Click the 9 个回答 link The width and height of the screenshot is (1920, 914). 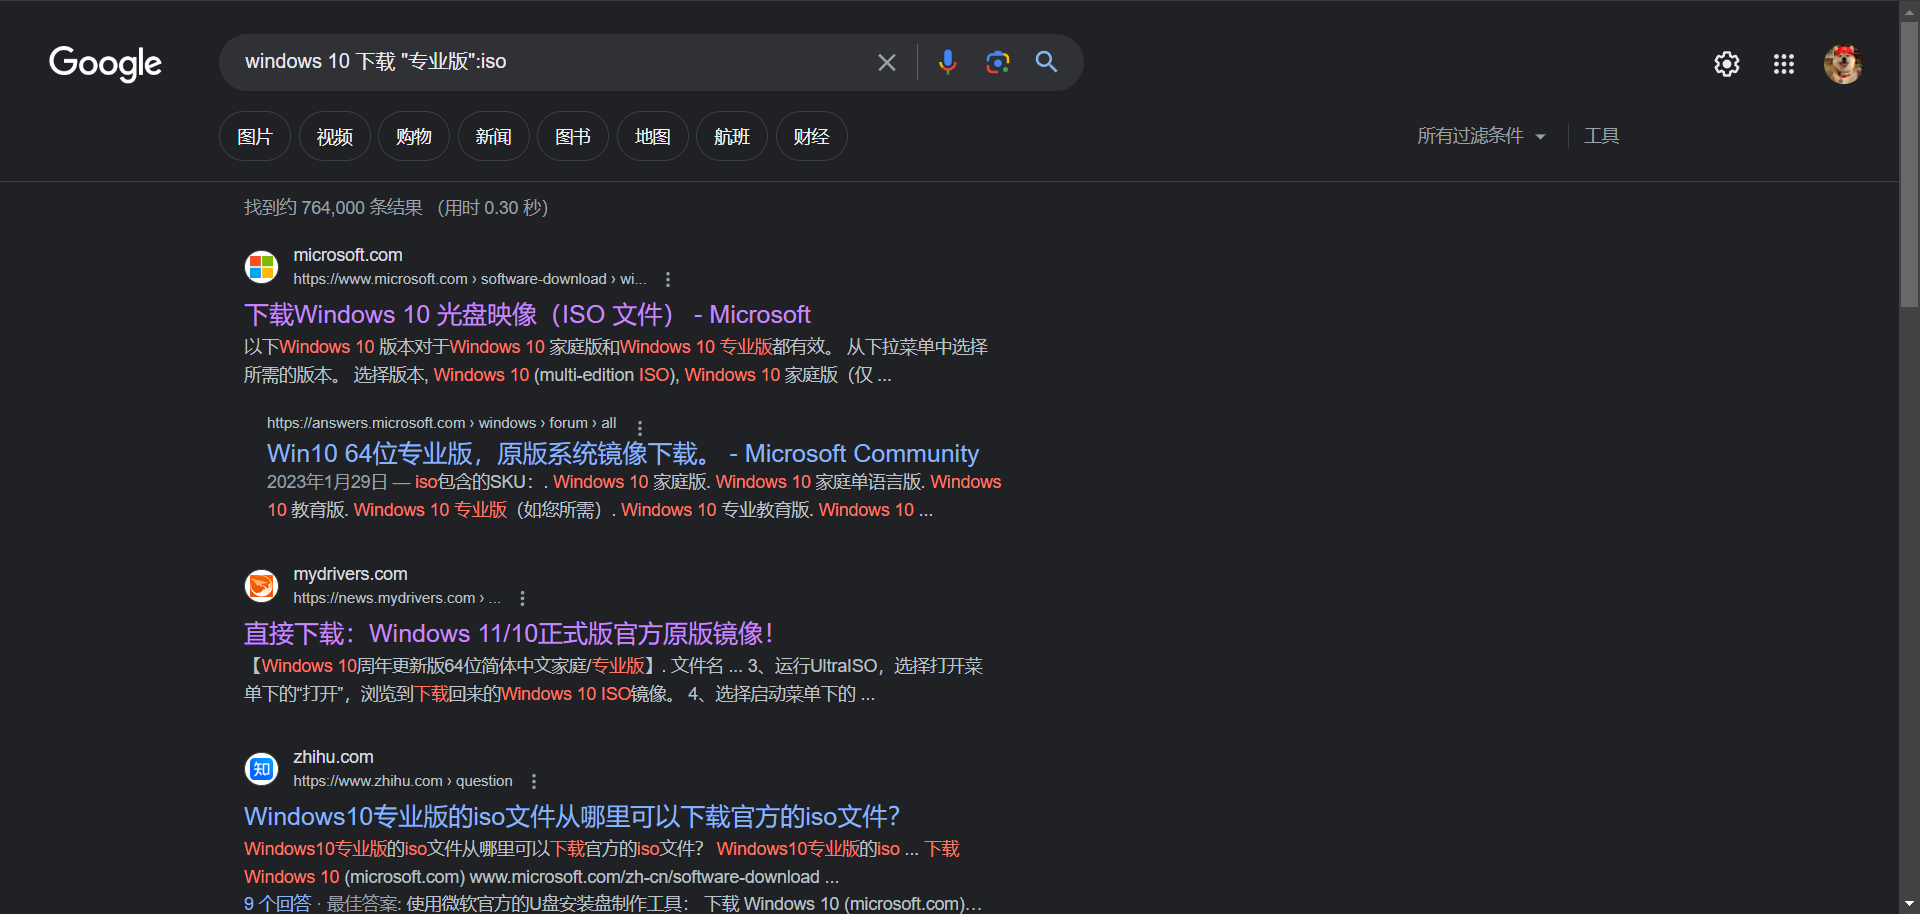point(277,904)
